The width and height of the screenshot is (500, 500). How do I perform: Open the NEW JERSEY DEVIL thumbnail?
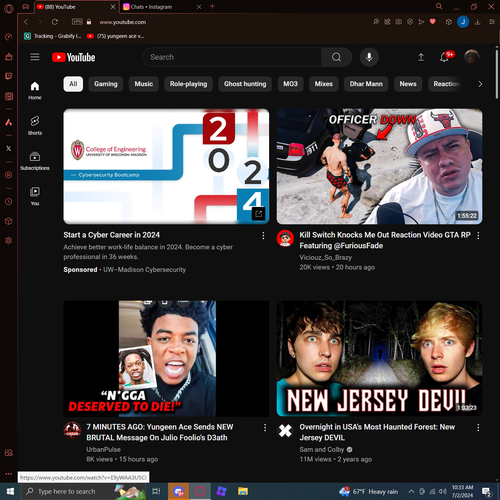pos(379,358)
